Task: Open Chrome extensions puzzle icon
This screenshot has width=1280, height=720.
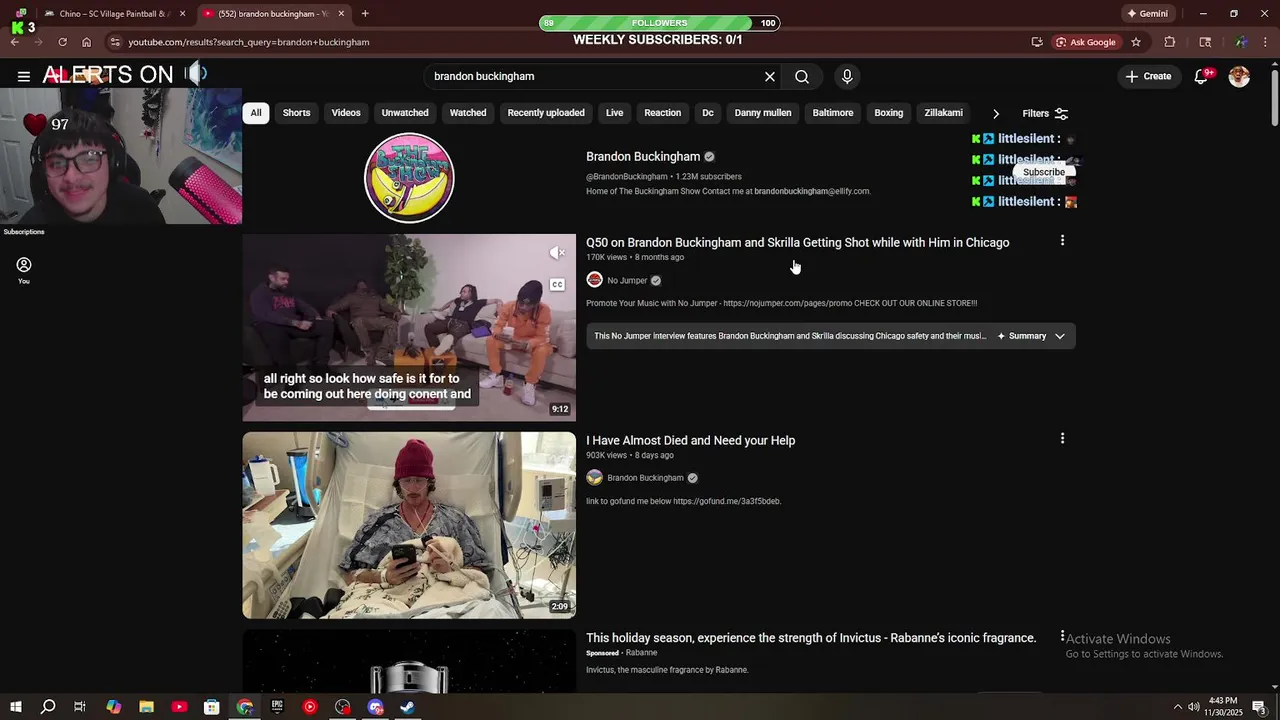Action: click(x=1170, y=42)
